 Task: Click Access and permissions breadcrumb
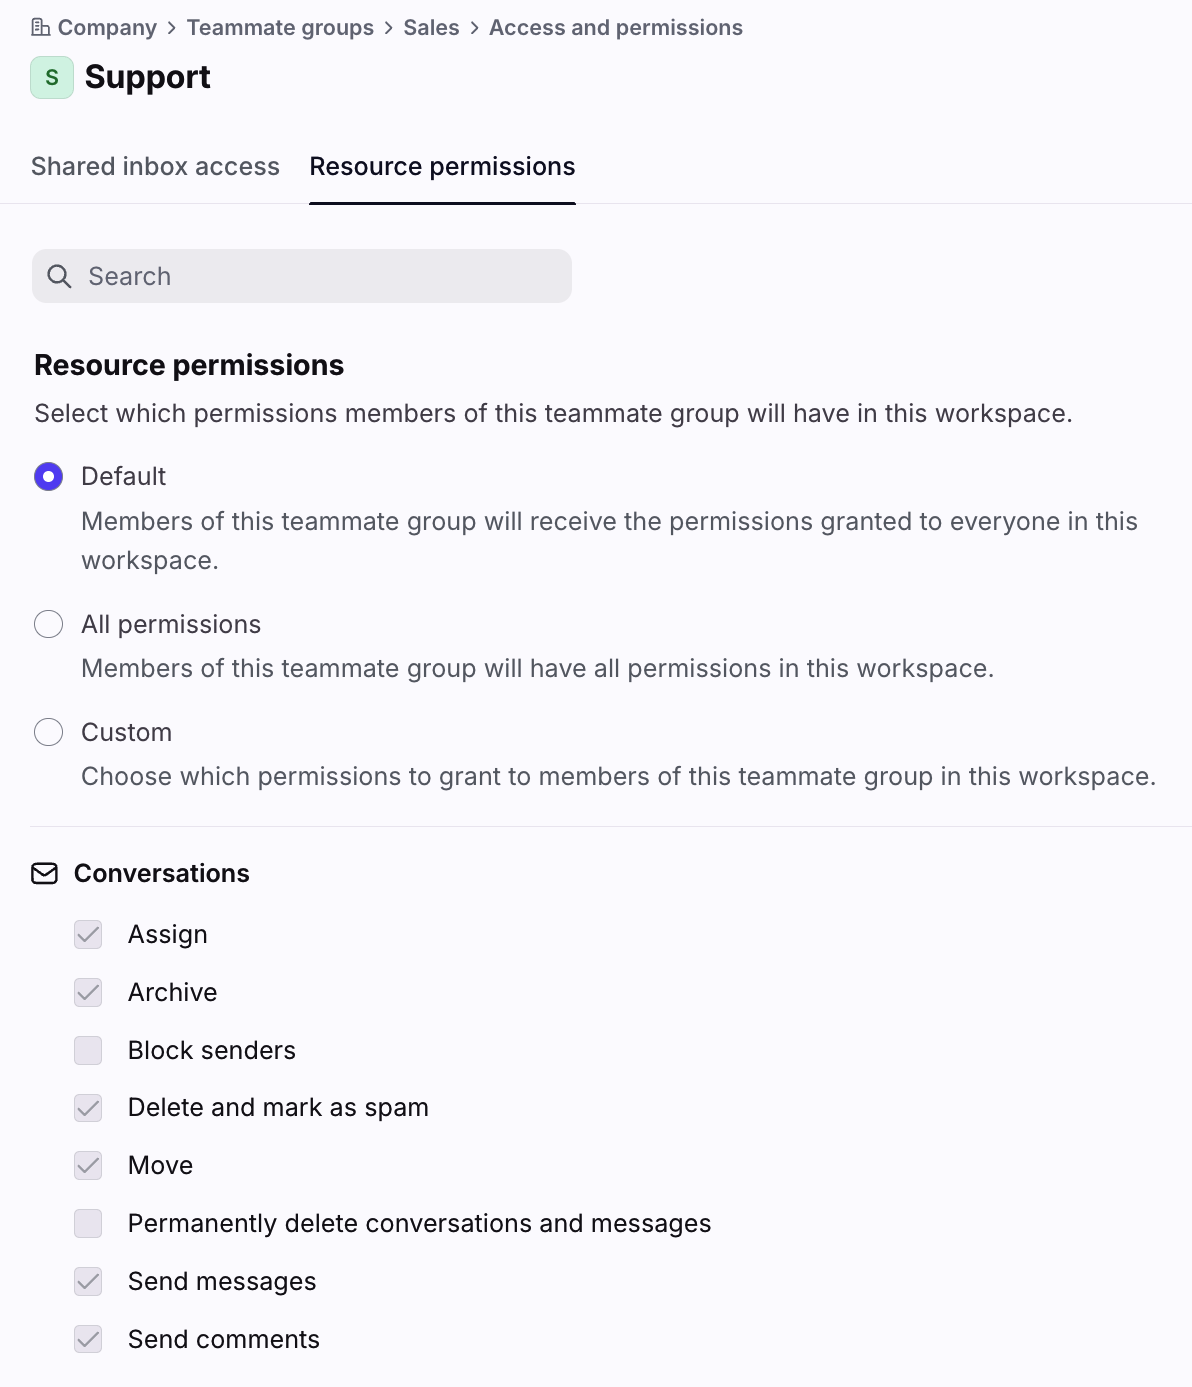(615, 28)
